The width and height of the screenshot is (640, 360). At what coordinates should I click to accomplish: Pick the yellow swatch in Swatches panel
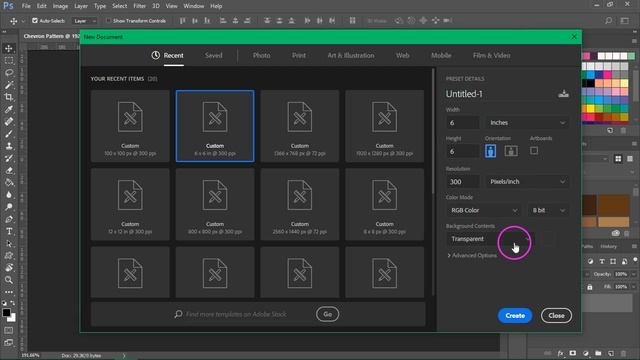[590, 109]
